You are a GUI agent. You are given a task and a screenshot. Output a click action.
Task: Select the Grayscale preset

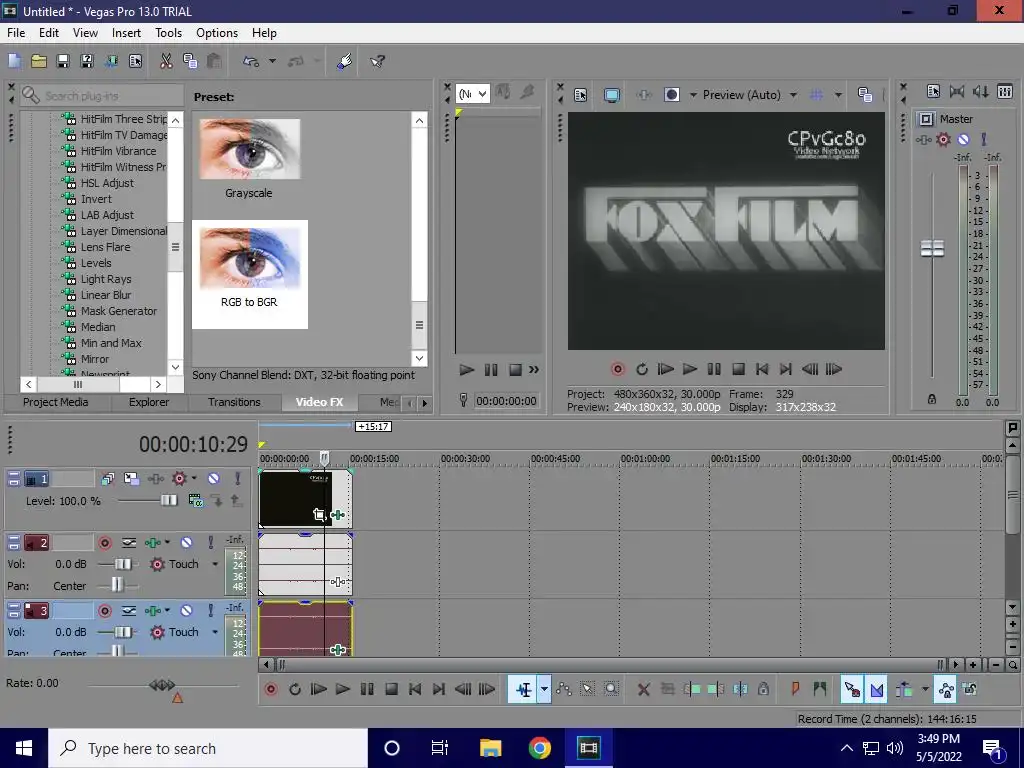tap(249, 159)
